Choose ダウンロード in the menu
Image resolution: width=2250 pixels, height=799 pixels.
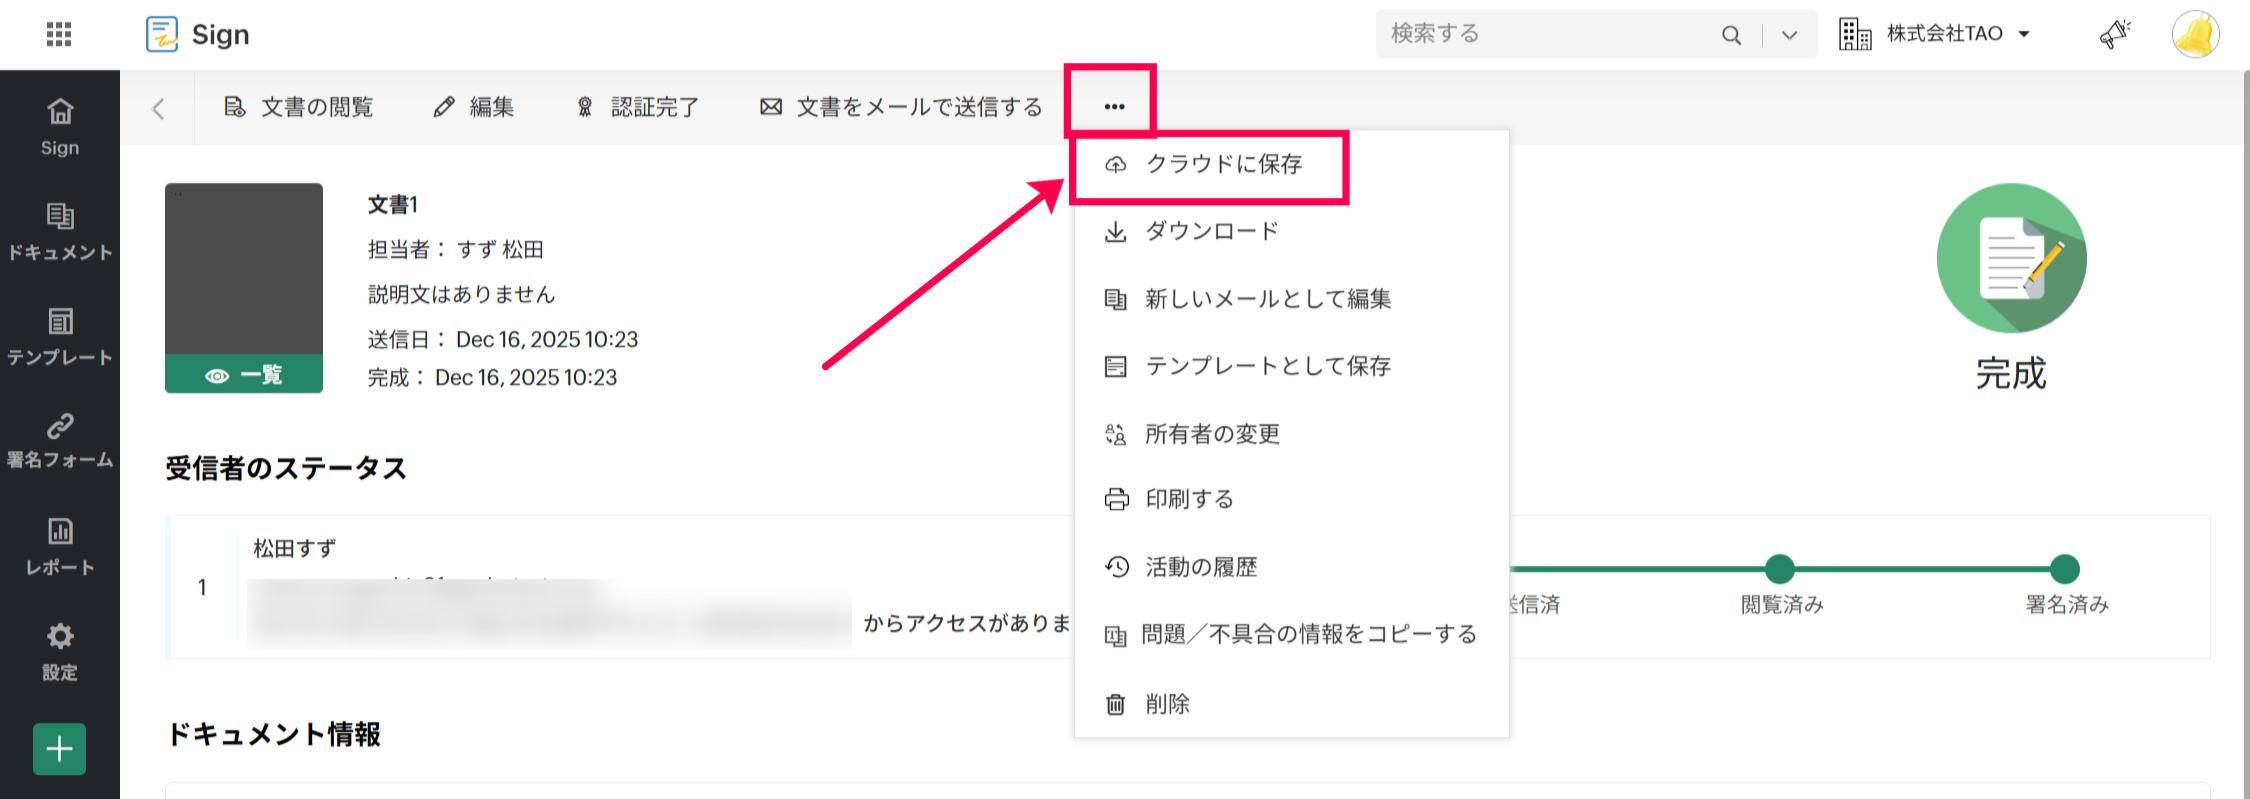tap(1211, 232)
